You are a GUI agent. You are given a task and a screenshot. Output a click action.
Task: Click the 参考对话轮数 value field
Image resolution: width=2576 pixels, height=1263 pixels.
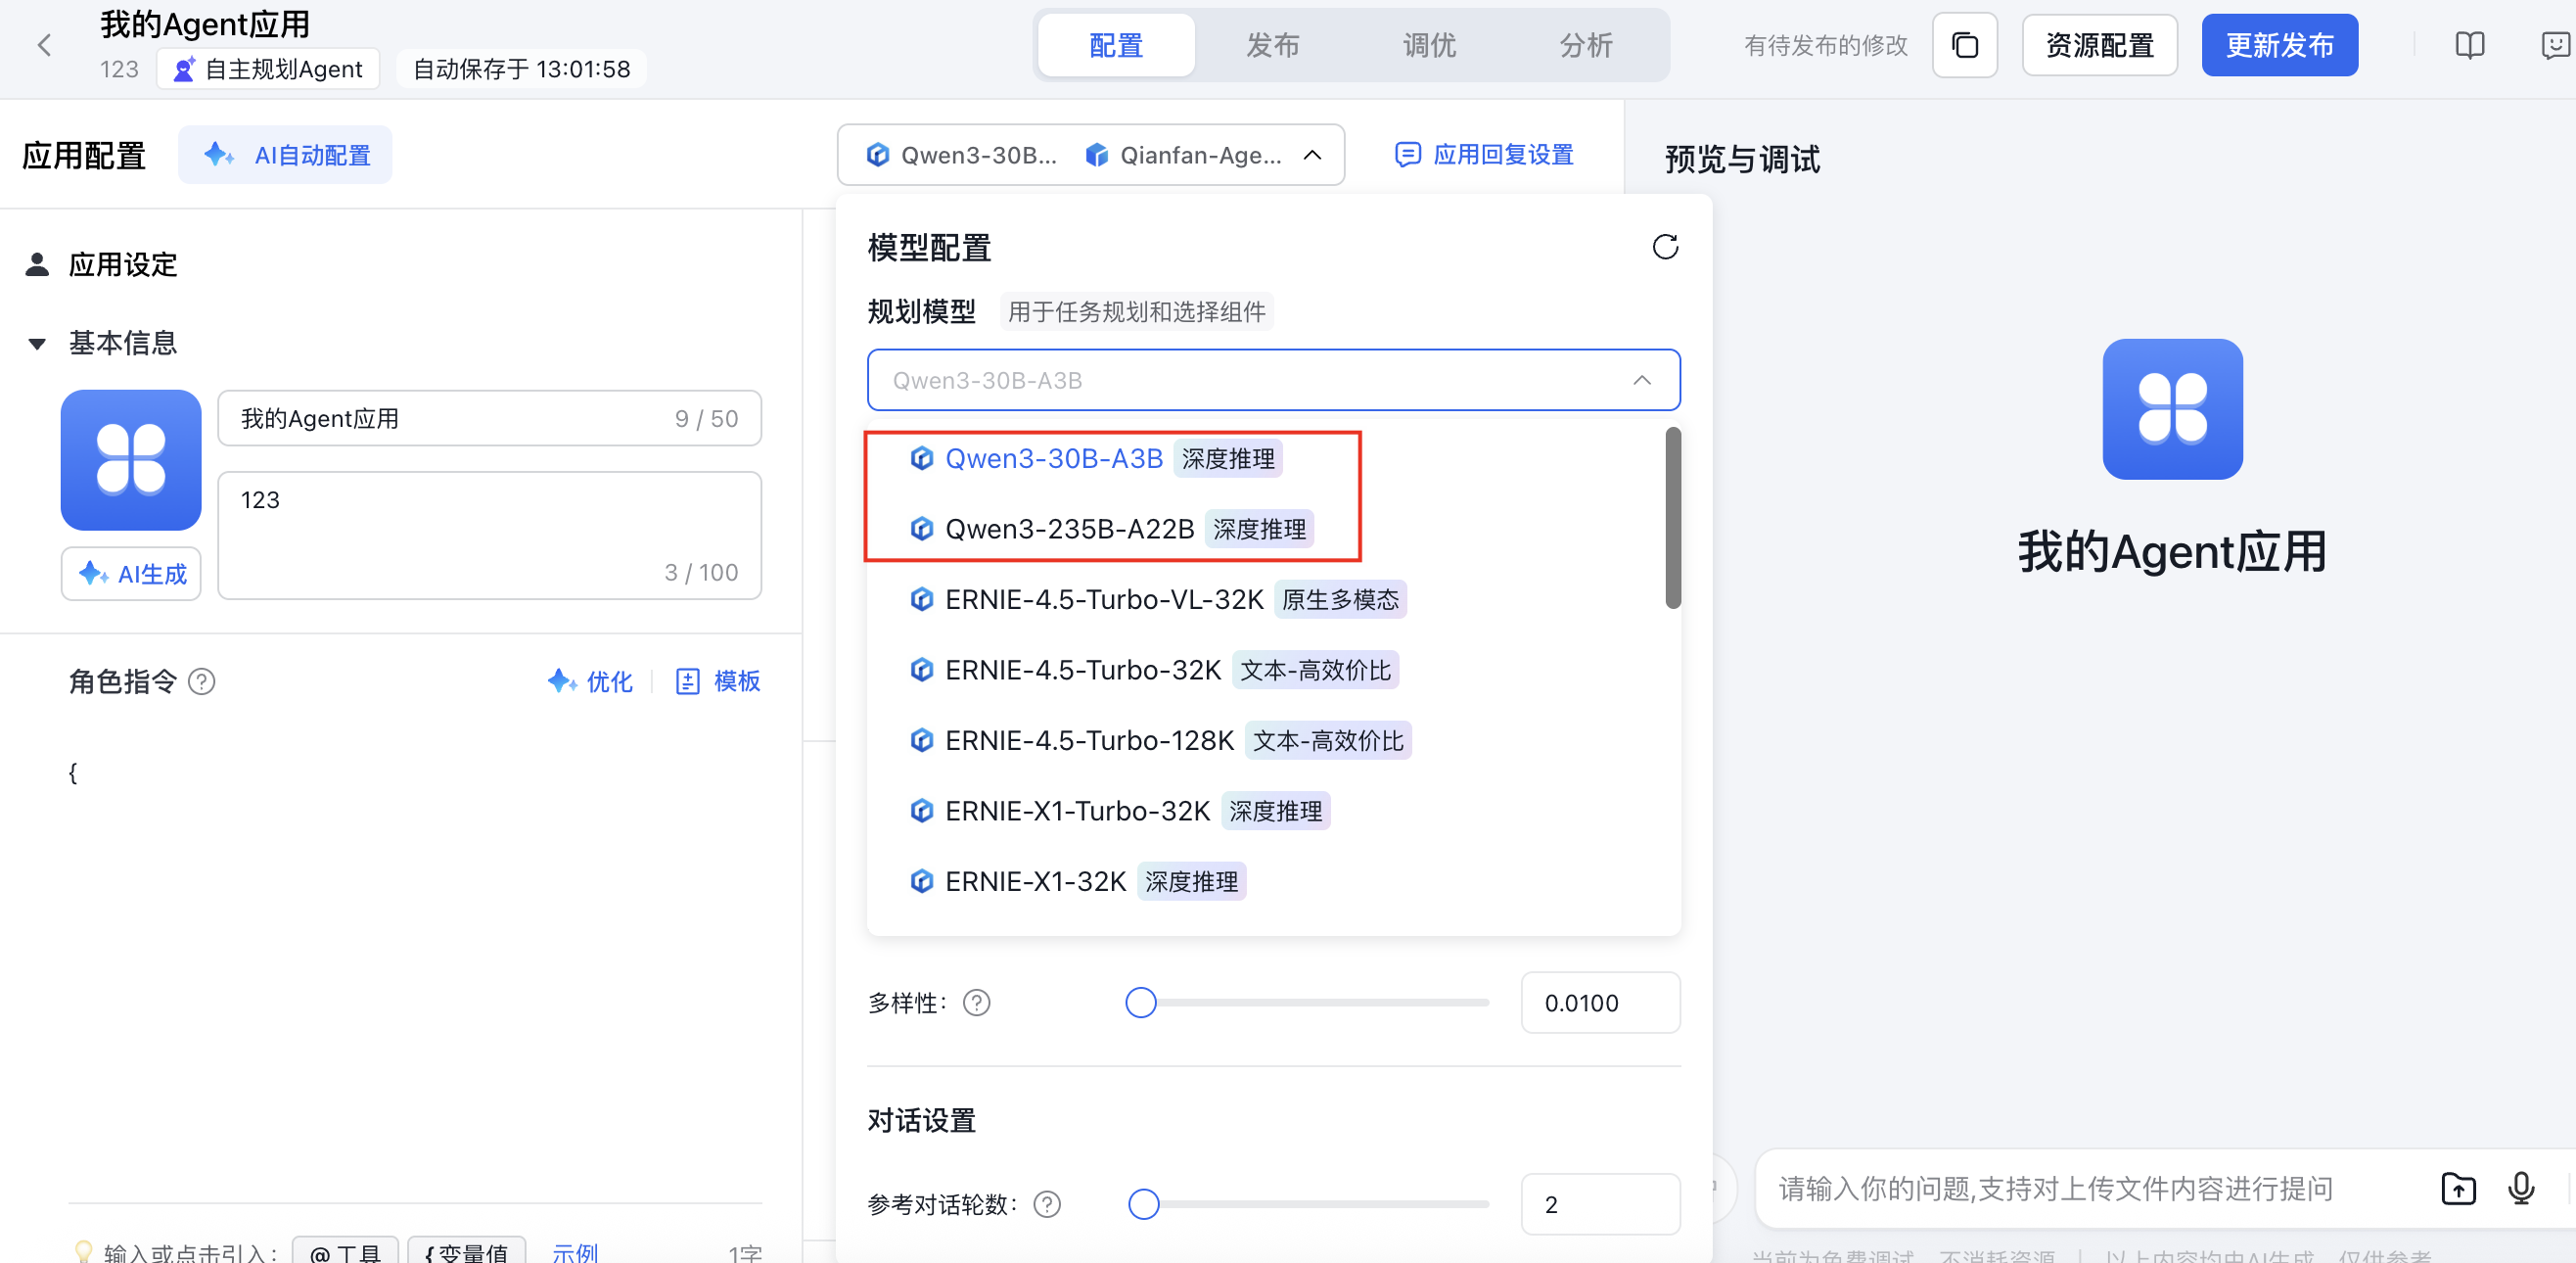tap(1600, 1204)
